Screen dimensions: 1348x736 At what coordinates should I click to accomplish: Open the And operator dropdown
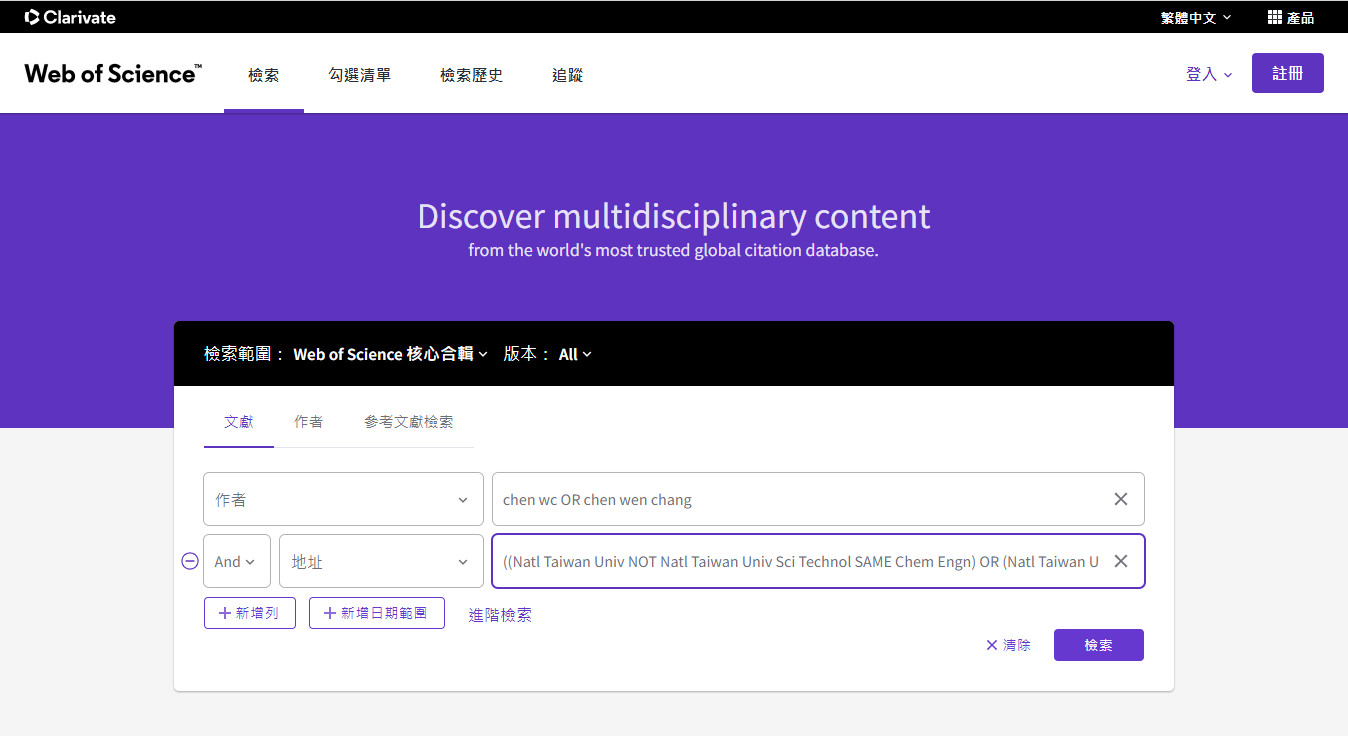point(237,561)
